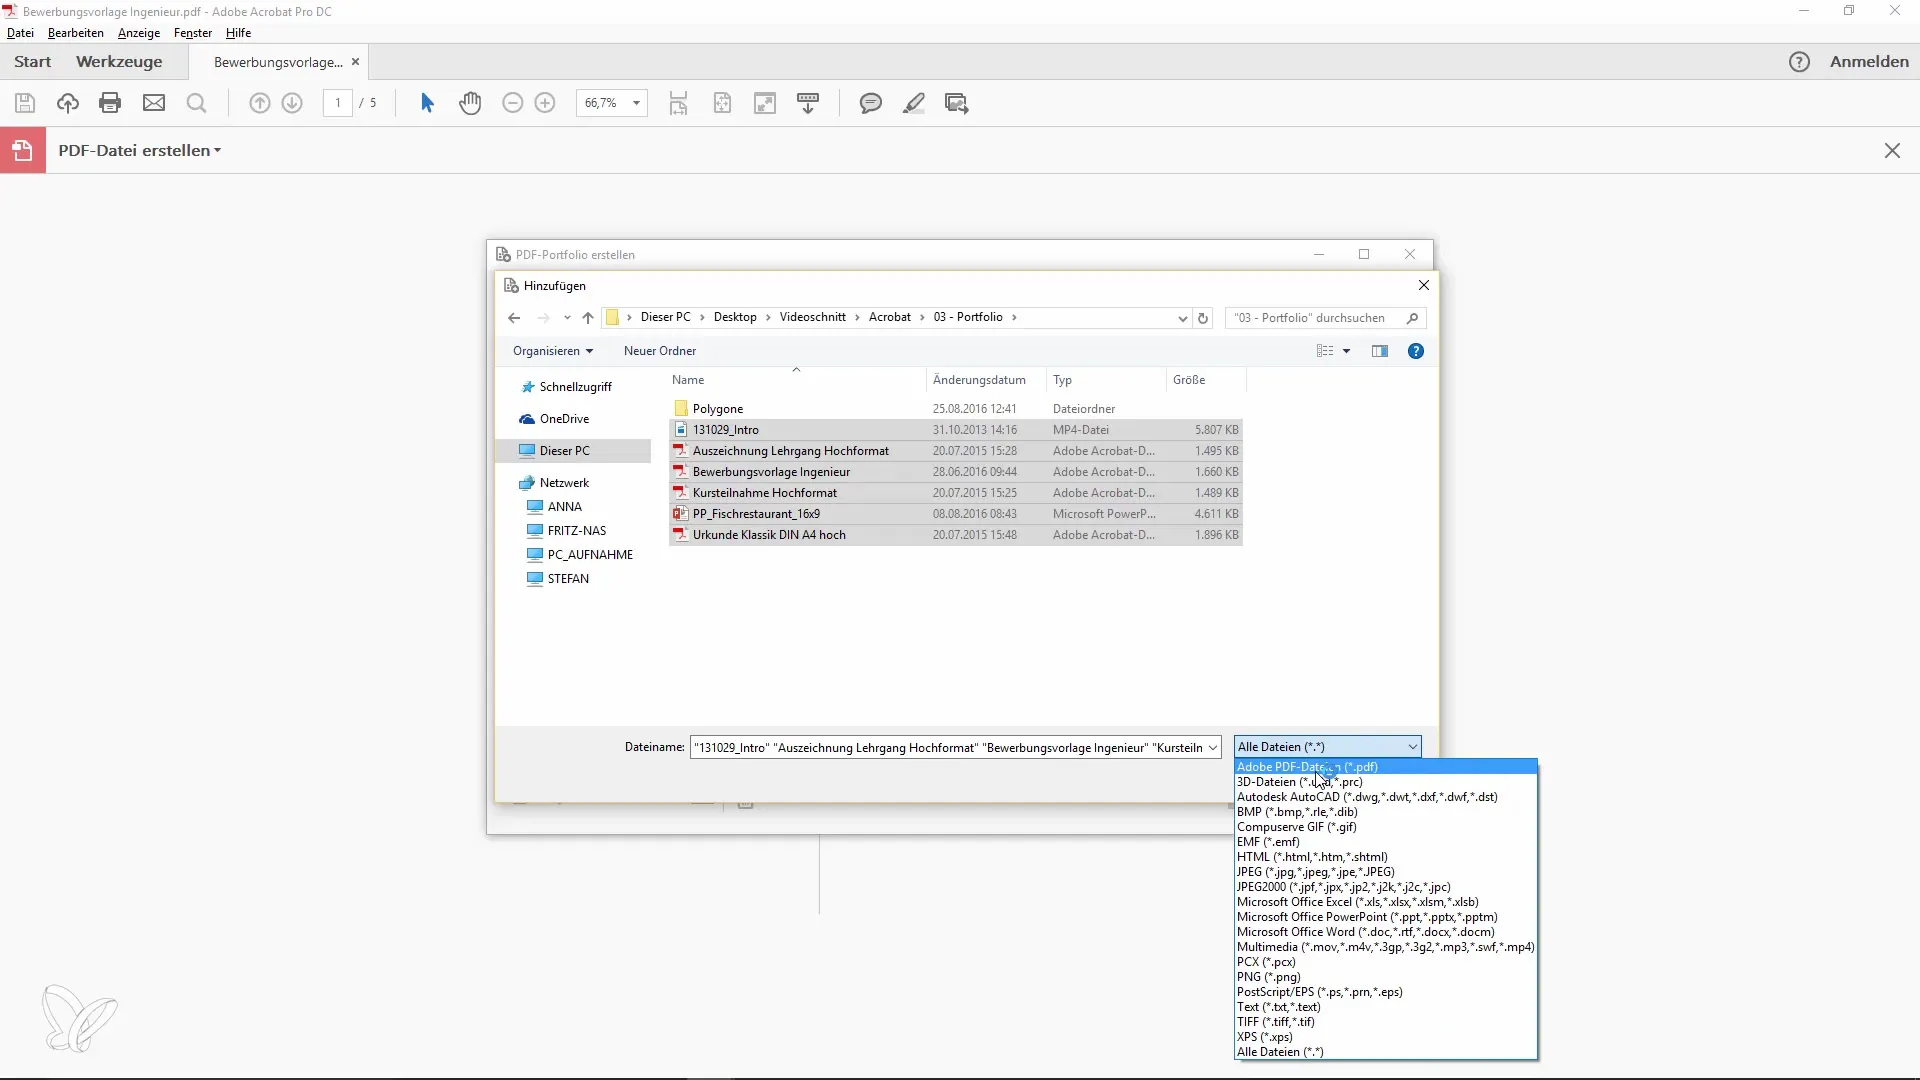Viewport: 1920px width, 1080px height.
Task: Click the refresh icon beside address bar
Action: pyautogui.click(x=1203, y=318)
